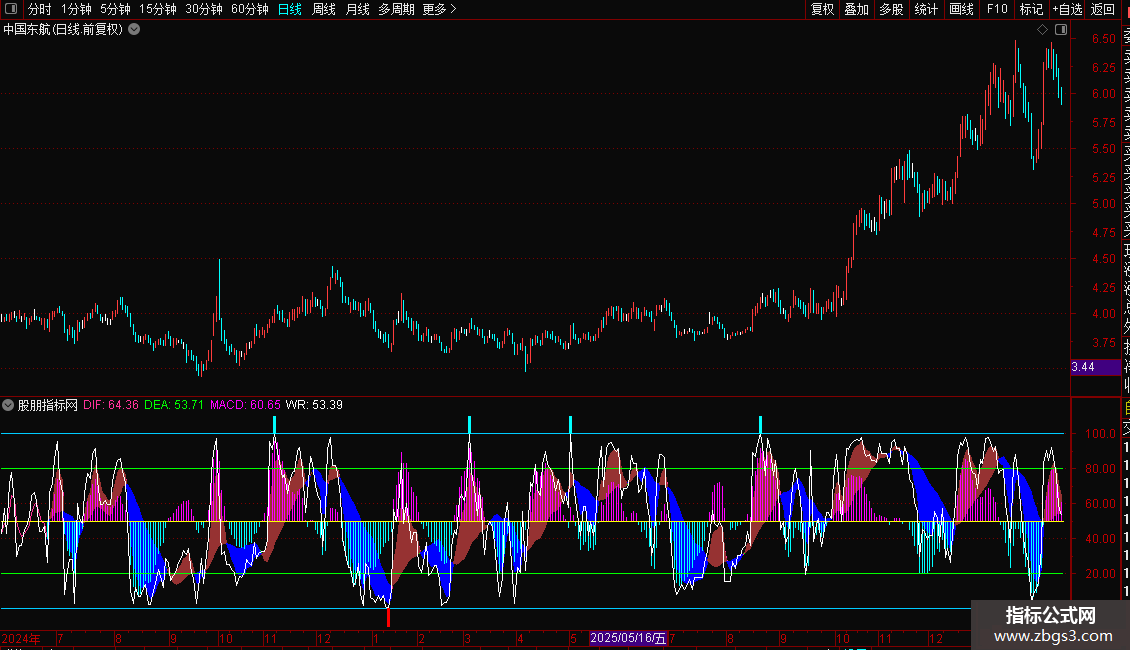This screenshot has height=650, width=1130.
Task: Switch to the 分时 intraday view
Action: click(x=39, y=9)
